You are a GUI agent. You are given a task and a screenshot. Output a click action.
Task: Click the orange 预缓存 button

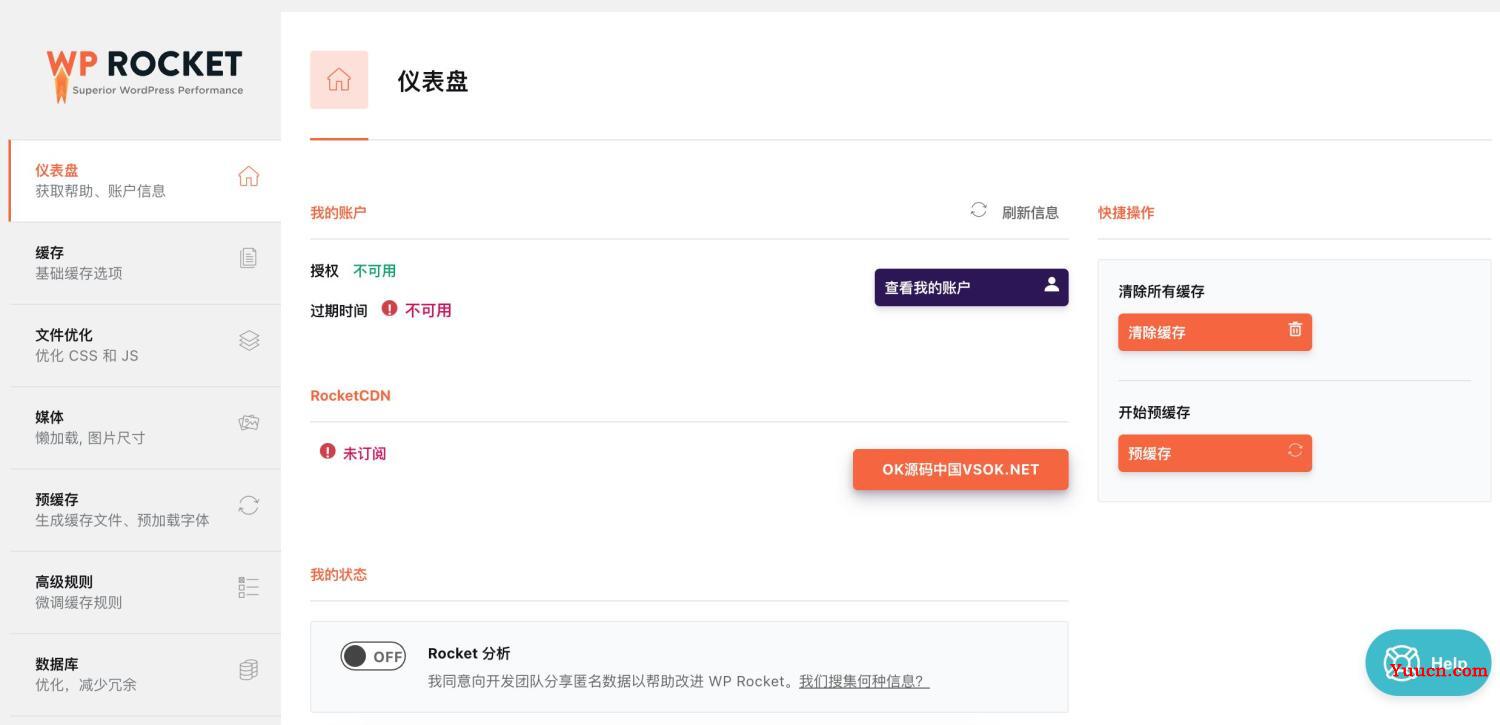coord(1214,453)
